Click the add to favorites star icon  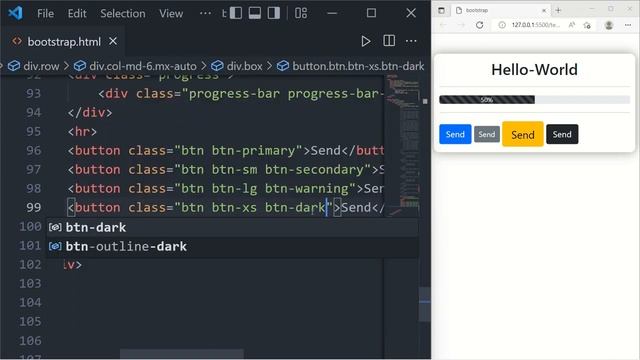pyautogui.click(x=587, y=25)
